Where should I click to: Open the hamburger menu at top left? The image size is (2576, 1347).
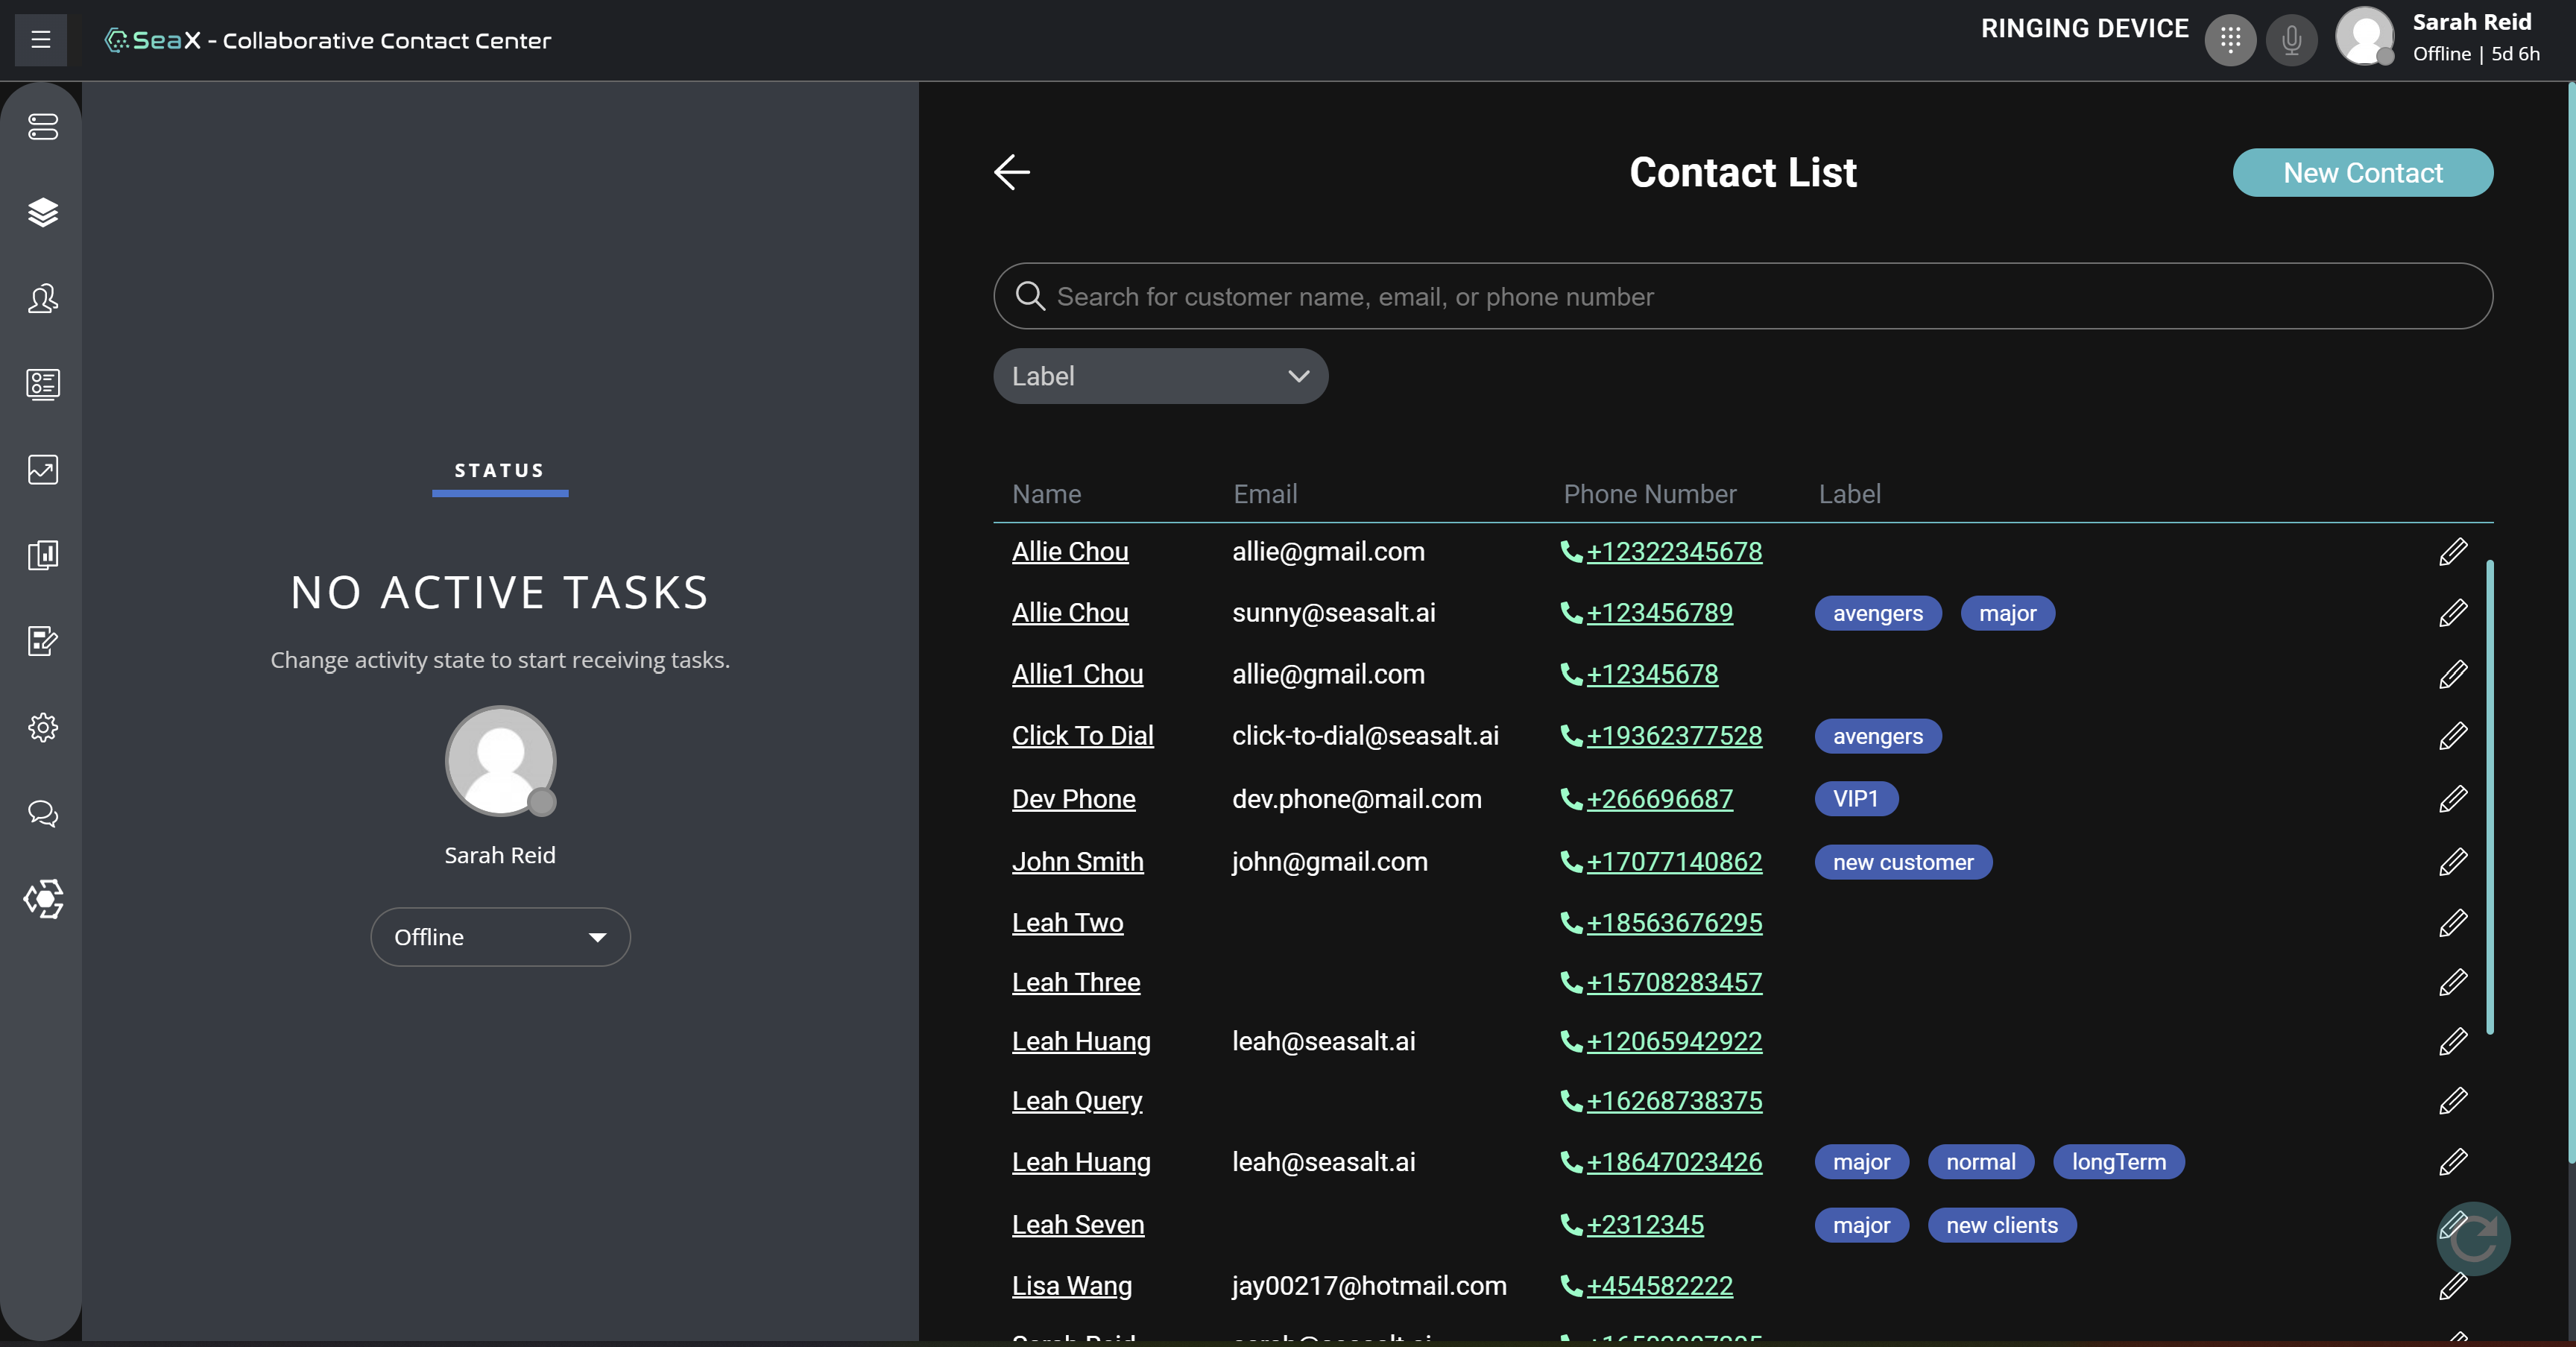[39, 40]
